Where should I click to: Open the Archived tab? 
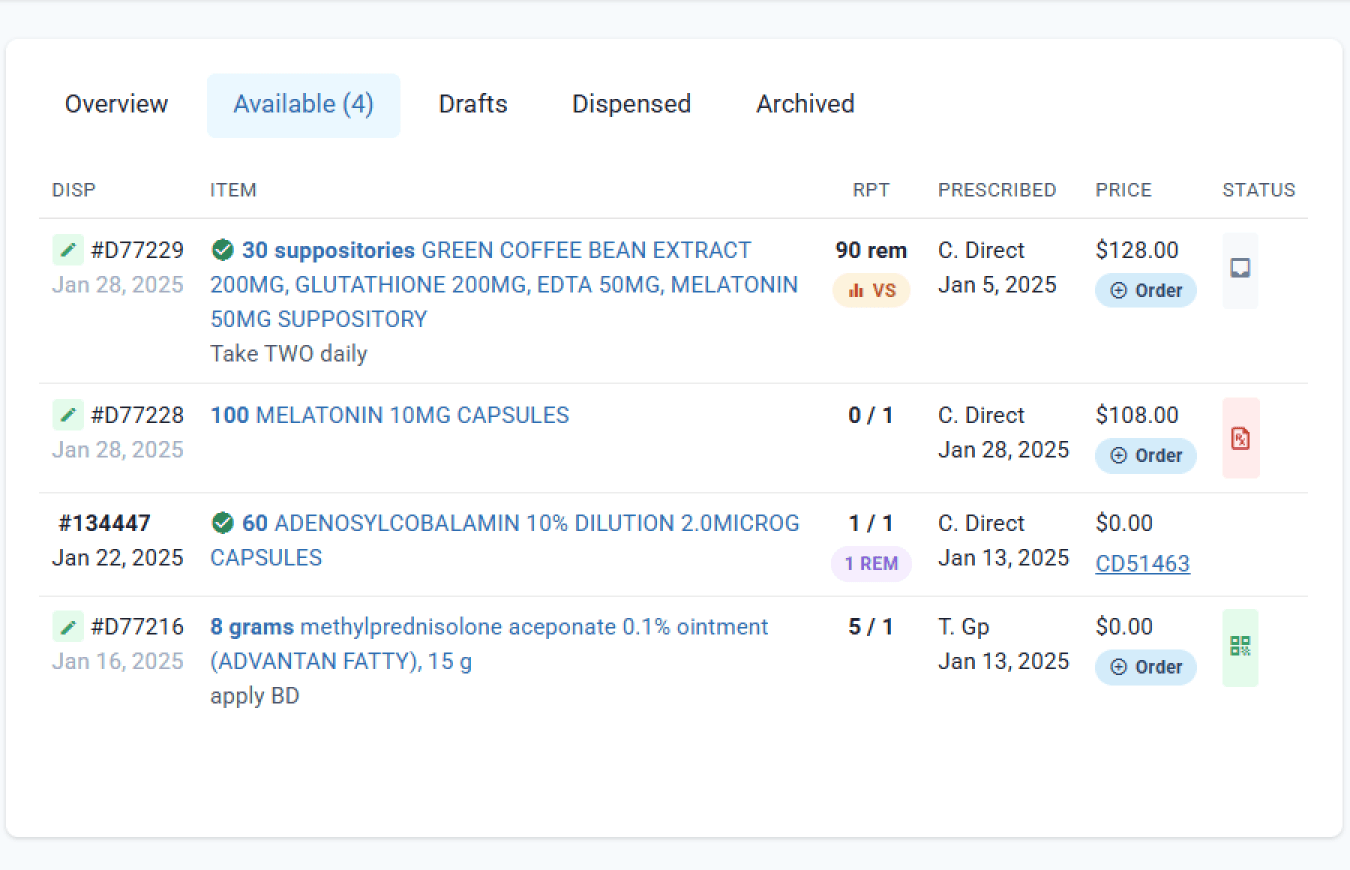(x=805, y=104)
